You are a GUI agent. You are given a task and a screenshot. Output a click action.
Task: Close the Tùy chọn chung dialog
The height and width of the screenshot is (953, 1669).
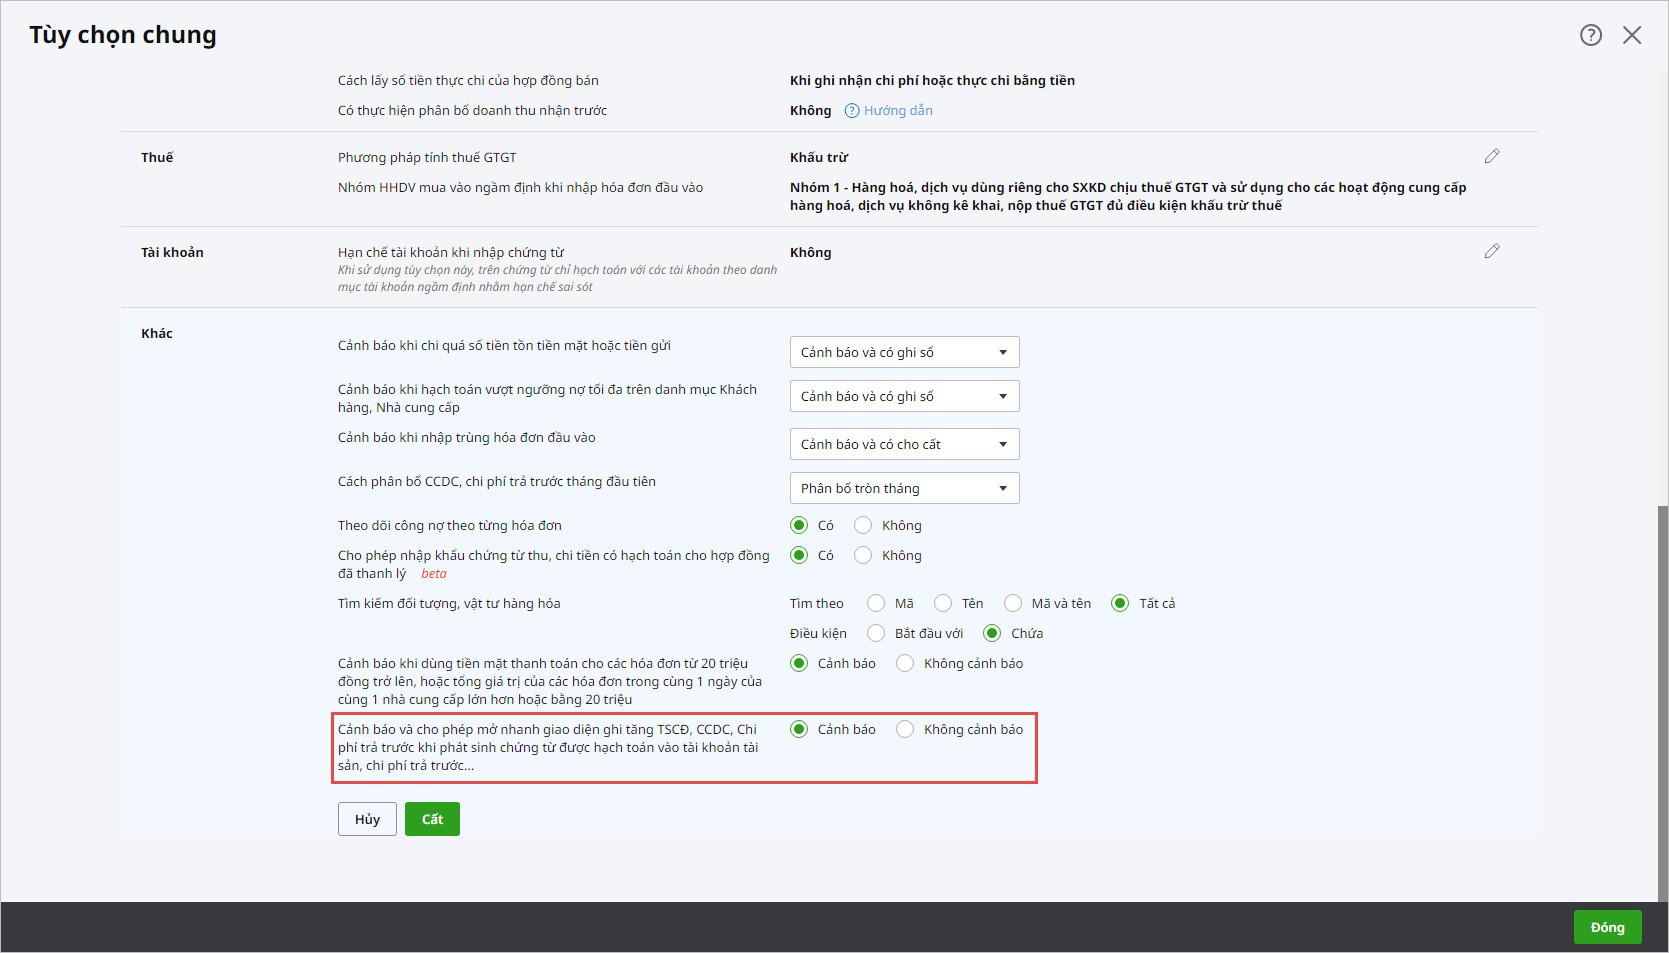[1632, 35]
